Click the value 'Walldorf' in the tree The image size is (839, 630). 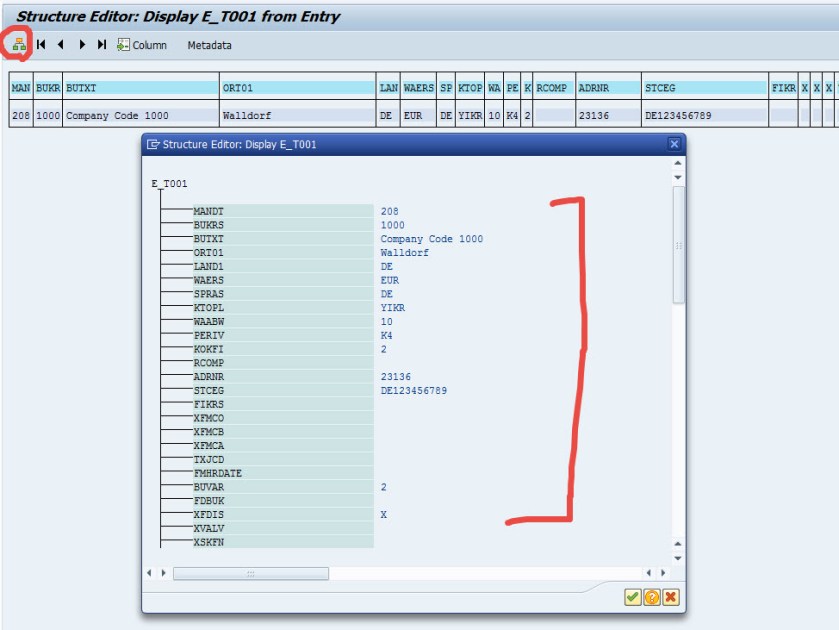pos(405,253)
